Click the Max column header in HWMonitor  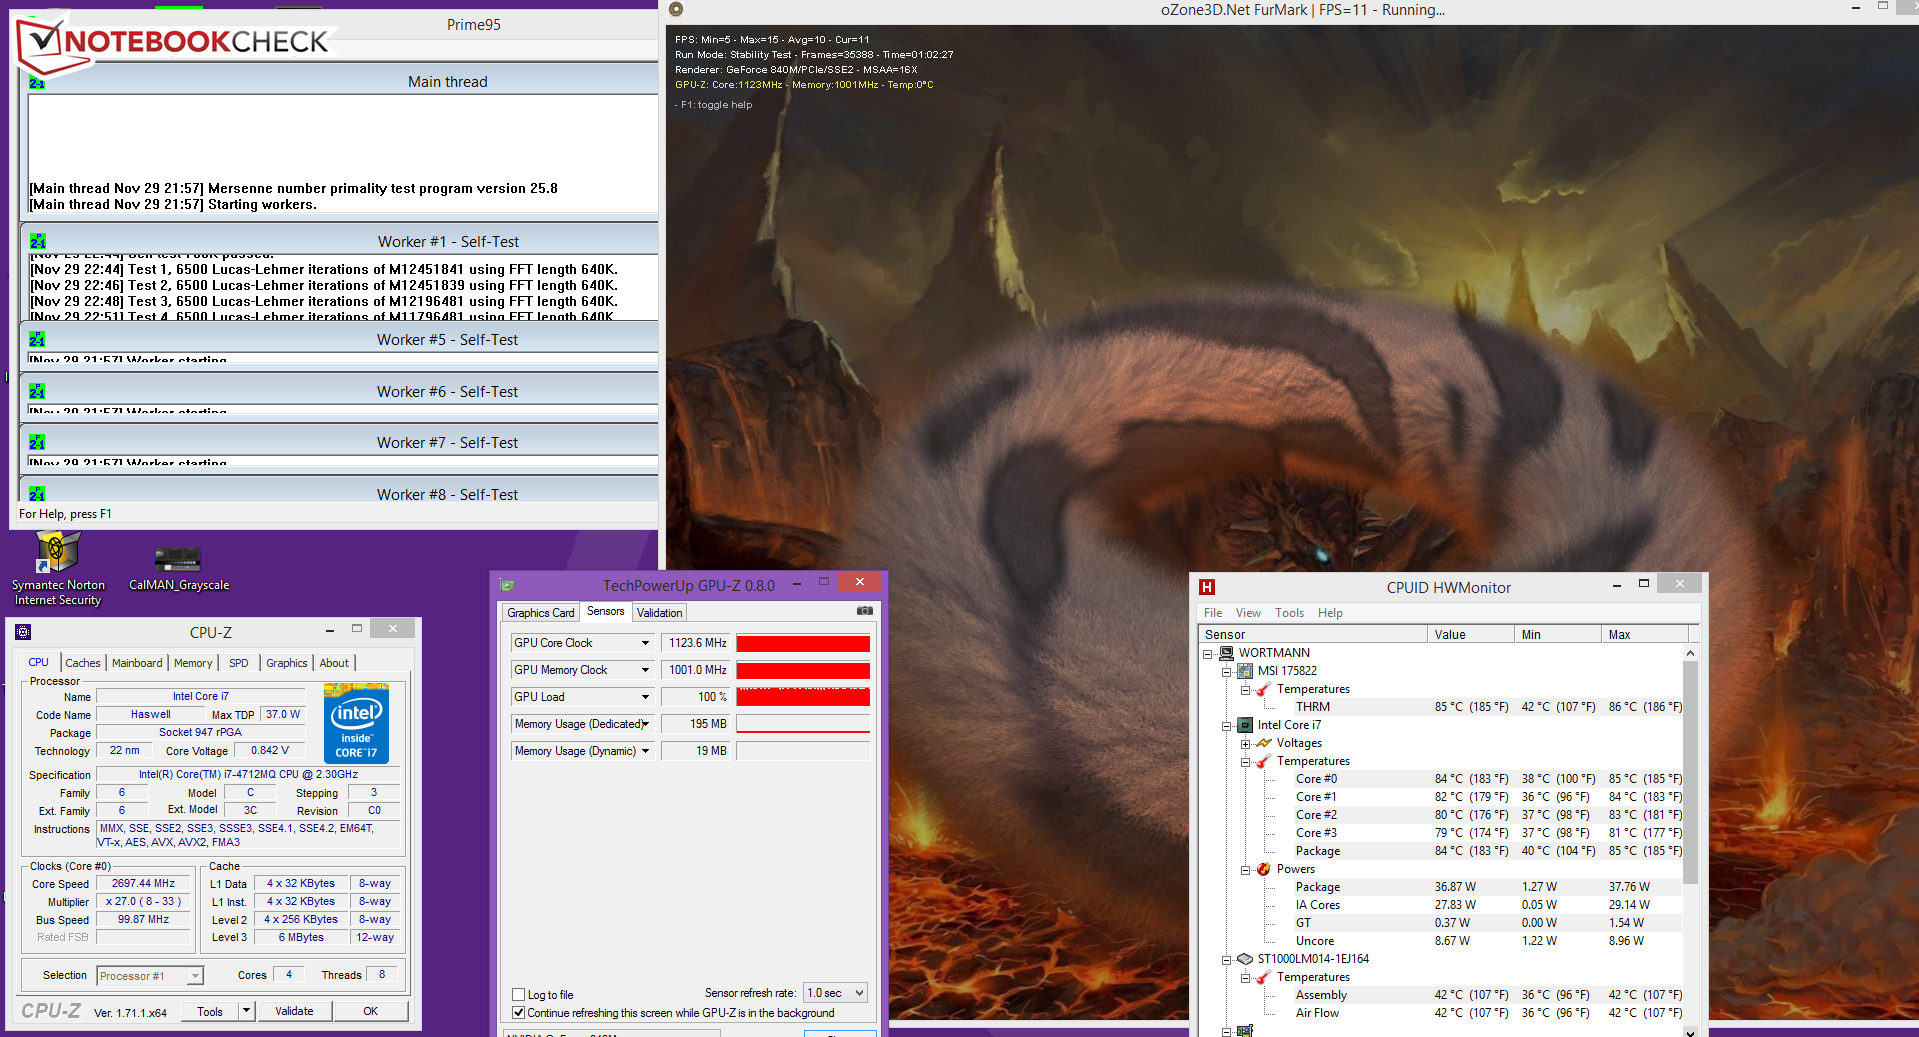coord(1644,634)
